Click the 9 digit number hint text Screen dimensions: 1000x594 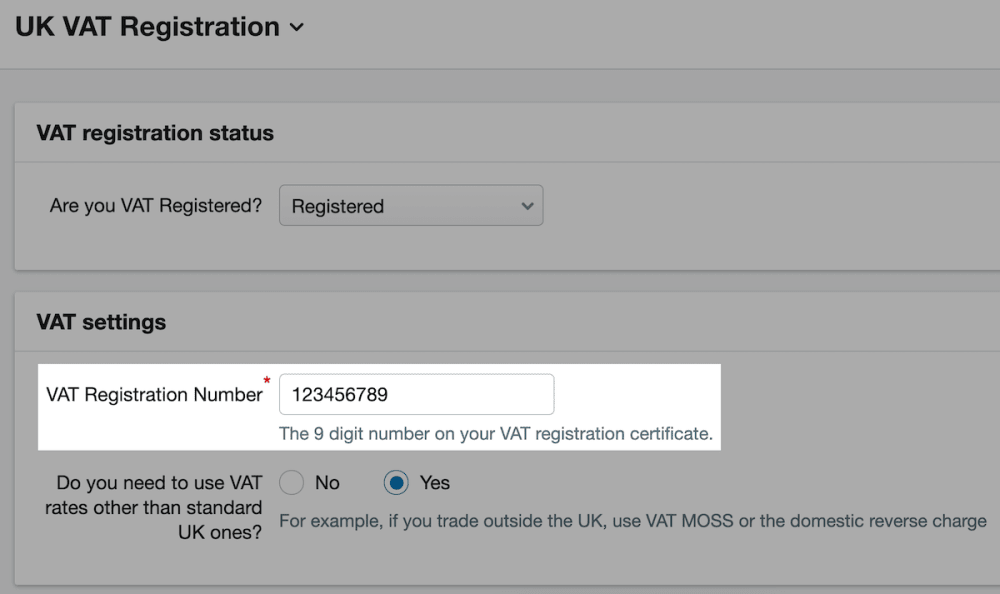495,434
